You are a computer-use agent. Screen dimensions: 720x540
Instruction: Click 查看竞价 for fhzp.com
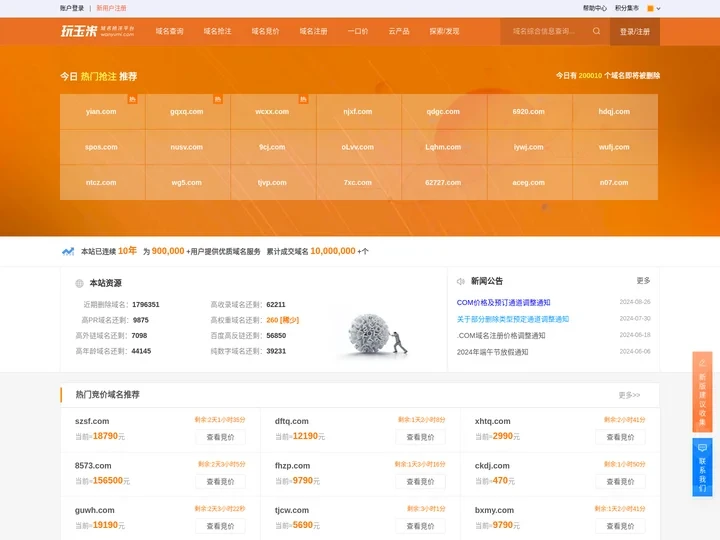[x=421, y=482]
